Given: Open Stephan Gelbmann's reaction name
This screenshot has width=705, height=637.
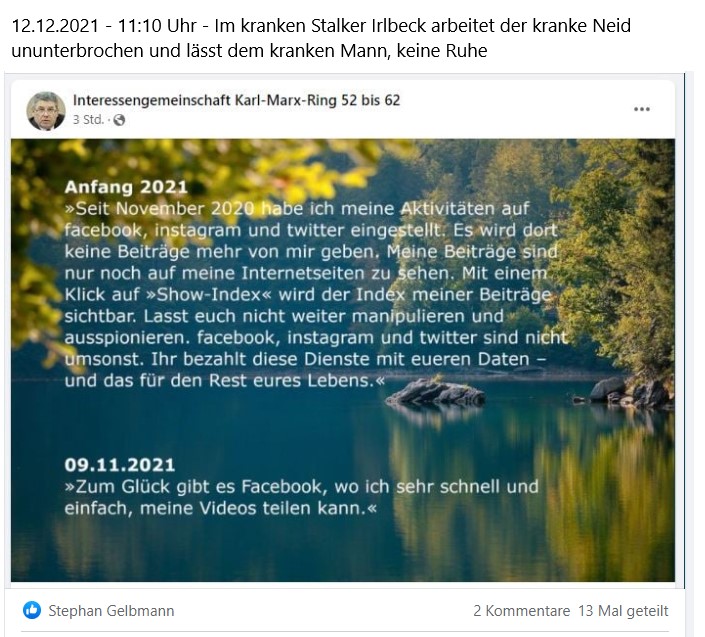Looking at the screenshot, I should 111,610.
